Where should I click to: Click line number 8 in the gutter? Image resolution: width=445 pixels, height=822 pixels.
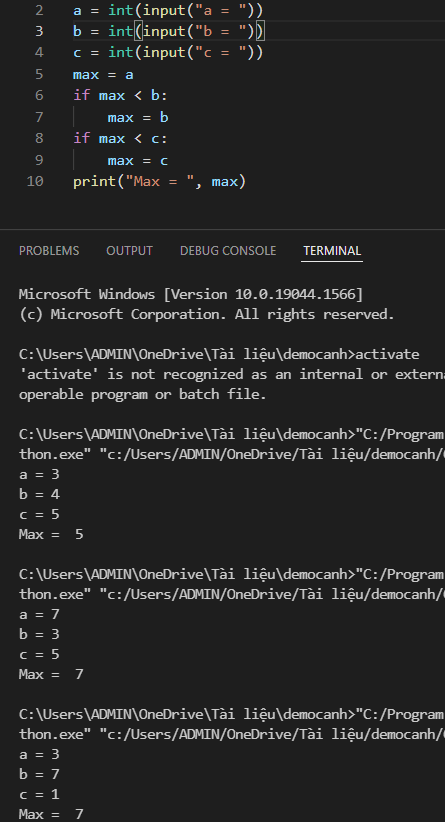coord(39,138)
